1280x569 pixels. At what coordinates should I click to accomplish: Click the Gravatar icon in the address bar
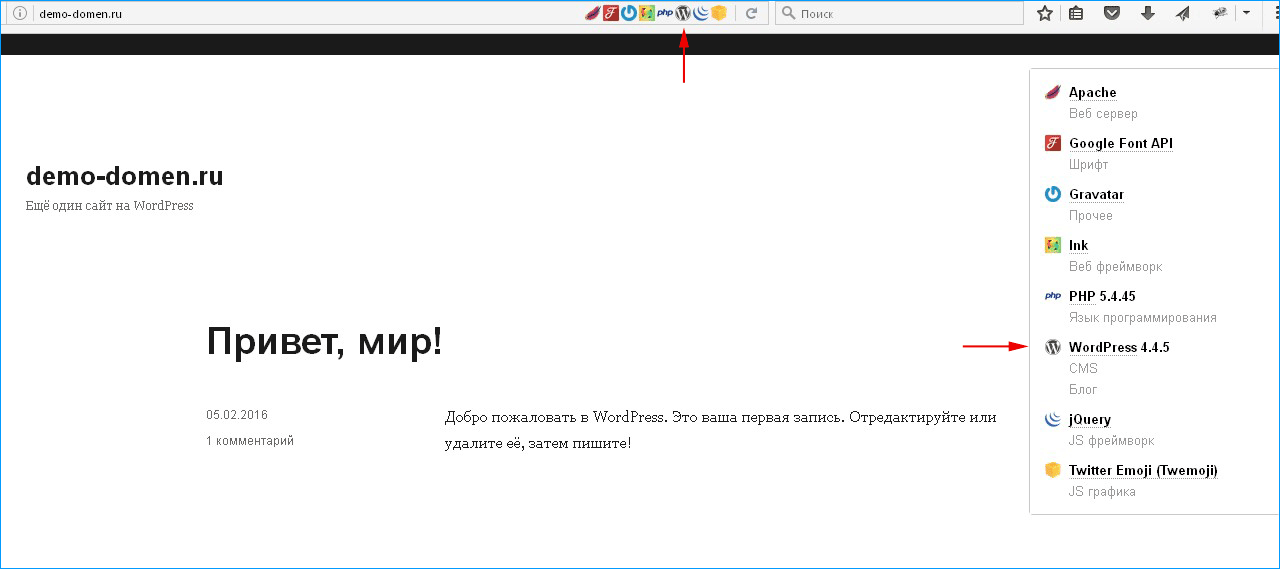628,13
